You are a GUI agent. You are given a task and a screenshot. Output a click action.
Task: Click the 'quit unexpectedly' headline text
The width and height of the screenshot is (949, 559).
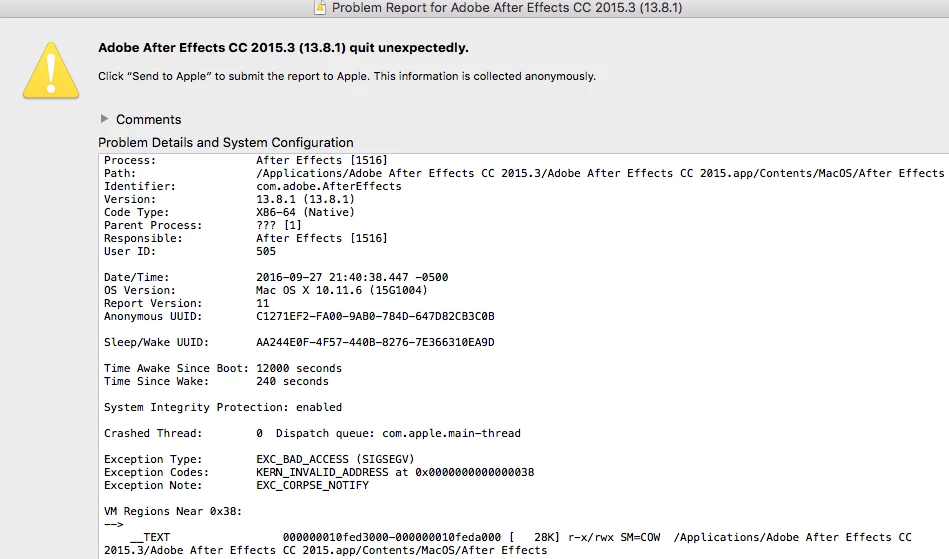283,48
